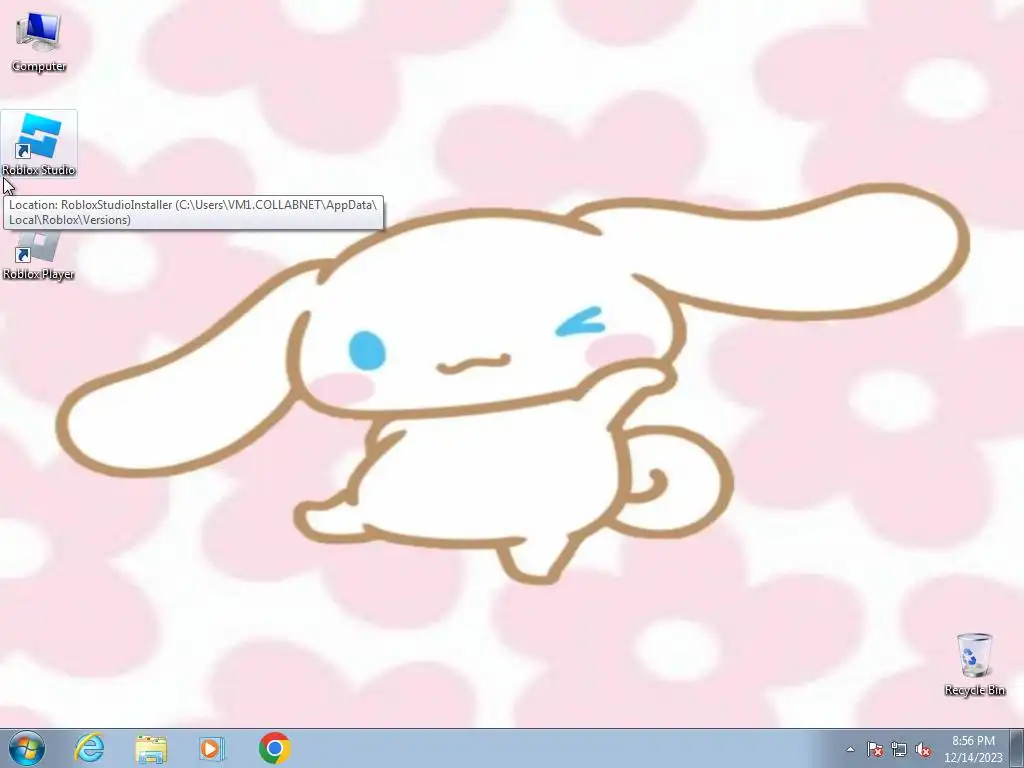Viewport: 1024px width, 768px height.
Task: Click the Roblox Studio label text
Action: click(x=39, y=170)
